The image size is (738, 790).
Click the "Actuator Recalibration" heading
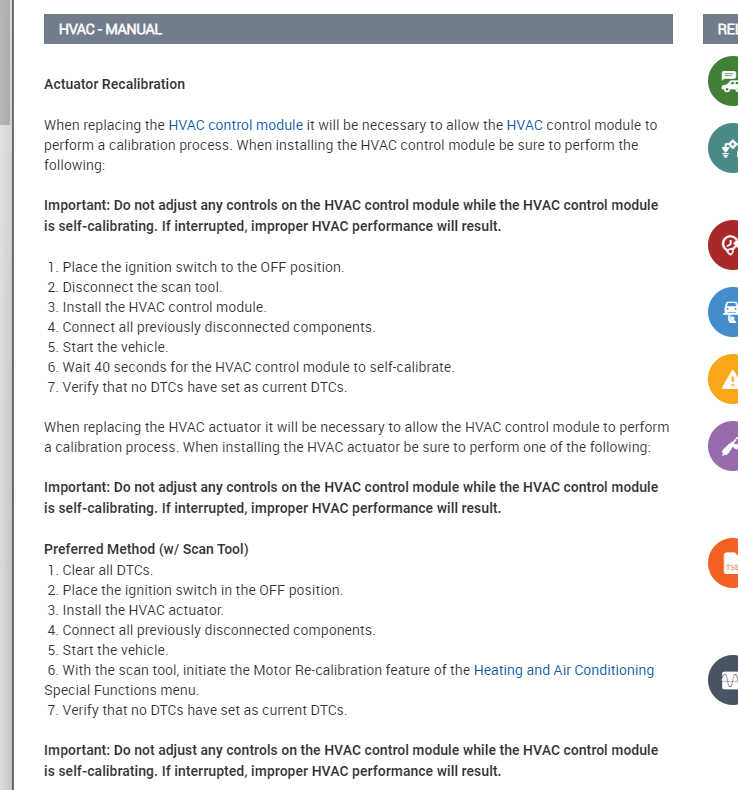[x=114, y=84]
